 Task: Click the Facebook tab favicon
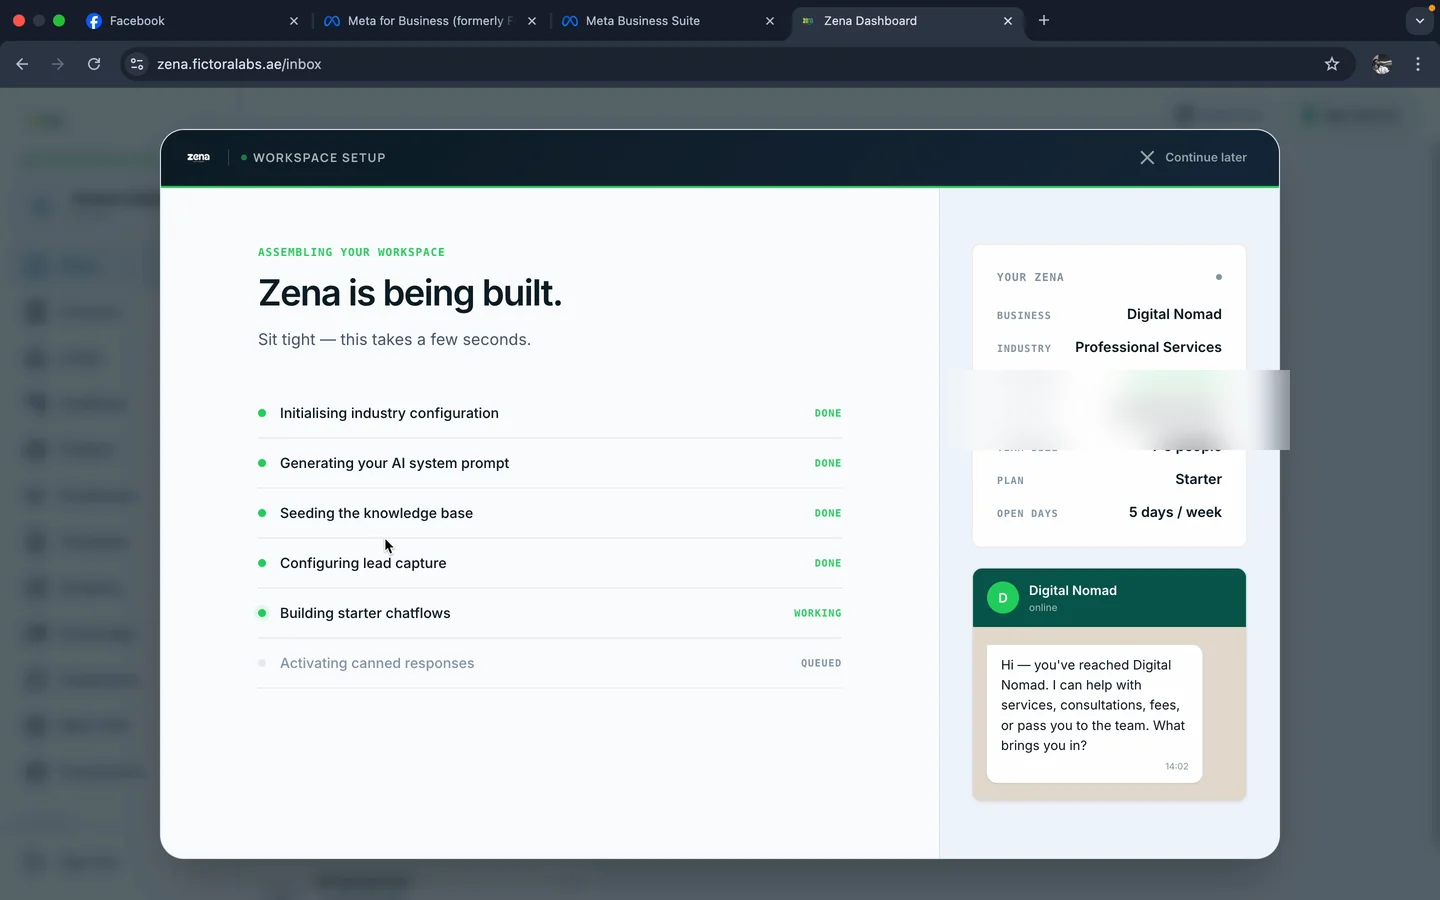(x=94, y=20)
